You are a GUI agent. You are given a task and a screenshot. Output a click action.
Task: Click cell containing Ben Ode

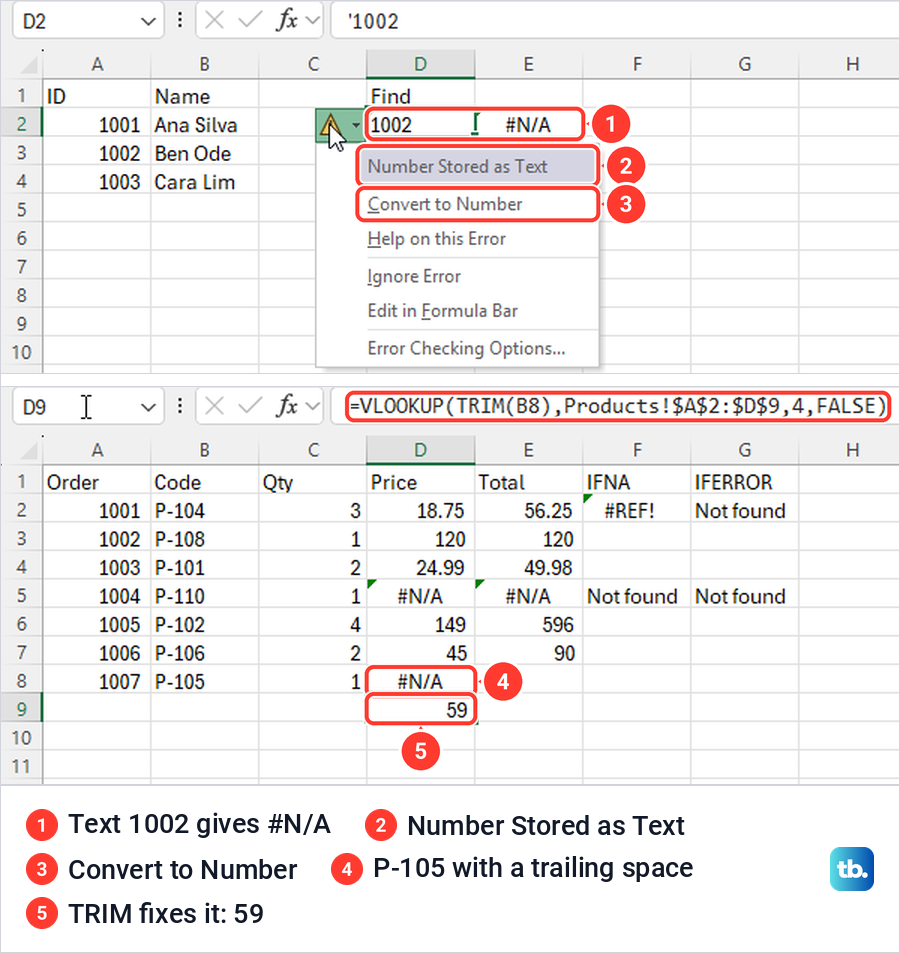[205, 154]
